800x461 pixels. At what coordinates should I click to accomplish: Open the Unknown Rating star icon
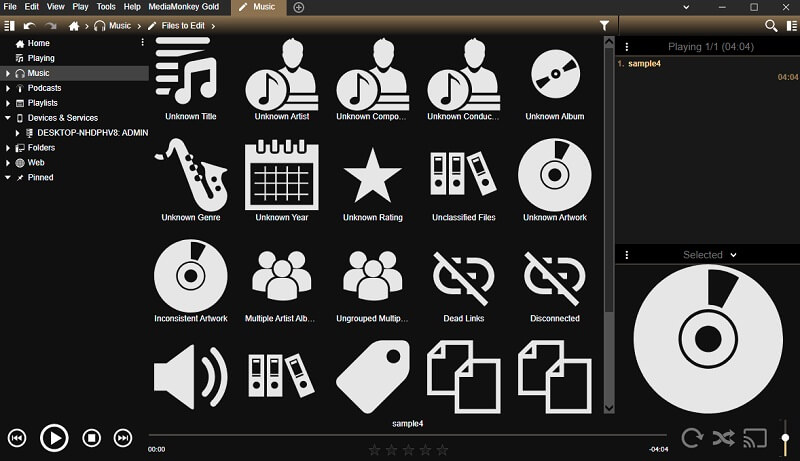click(x=372, y=174)
